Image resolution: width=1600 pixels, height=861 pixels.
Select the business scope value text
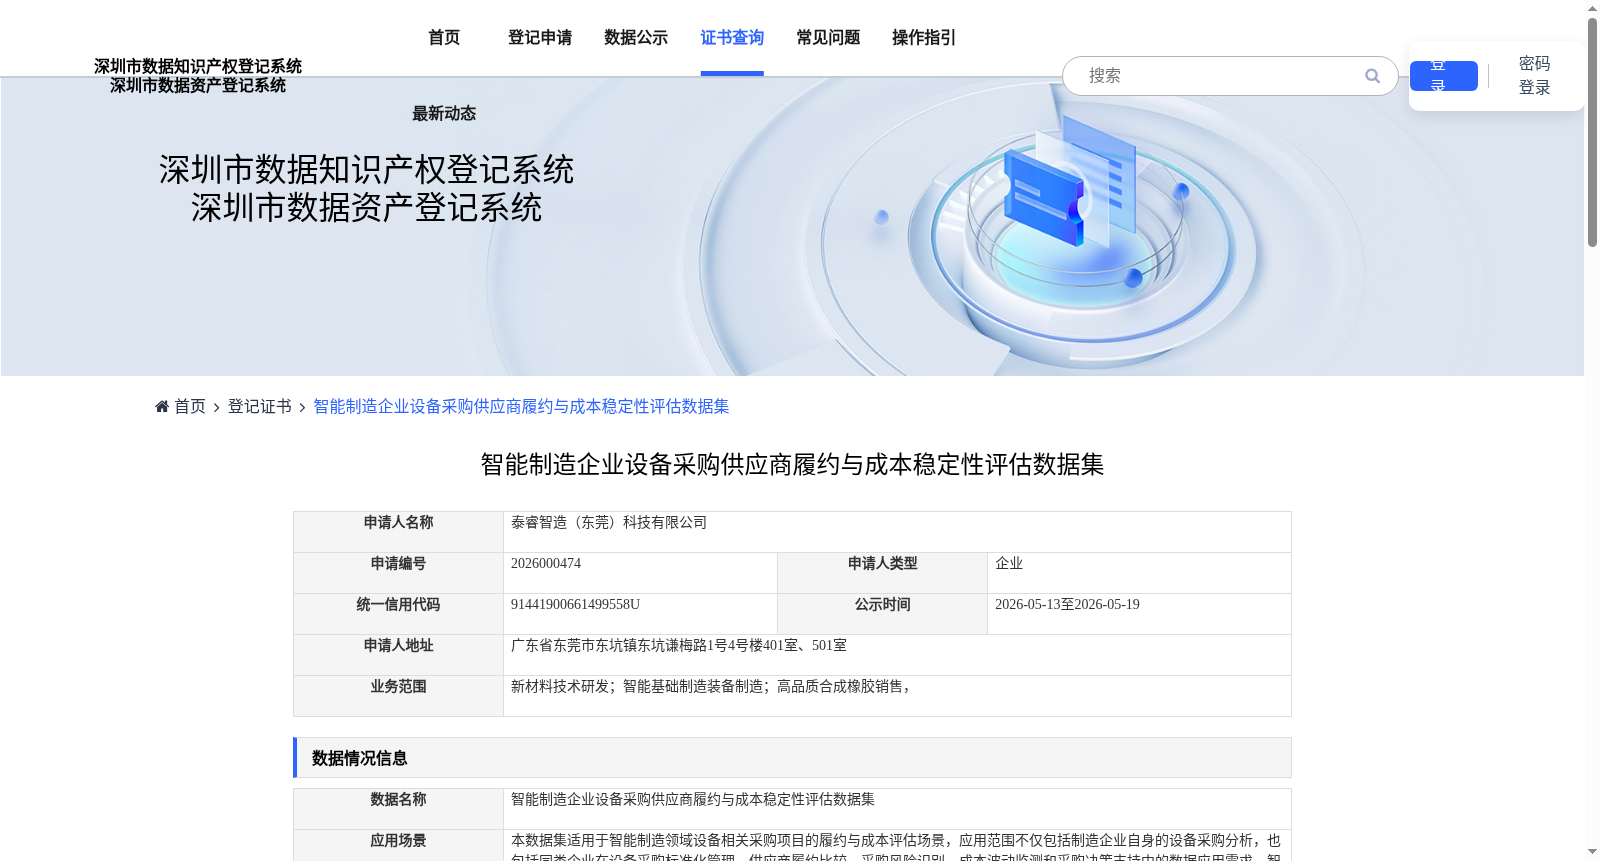tap(711, 687)
